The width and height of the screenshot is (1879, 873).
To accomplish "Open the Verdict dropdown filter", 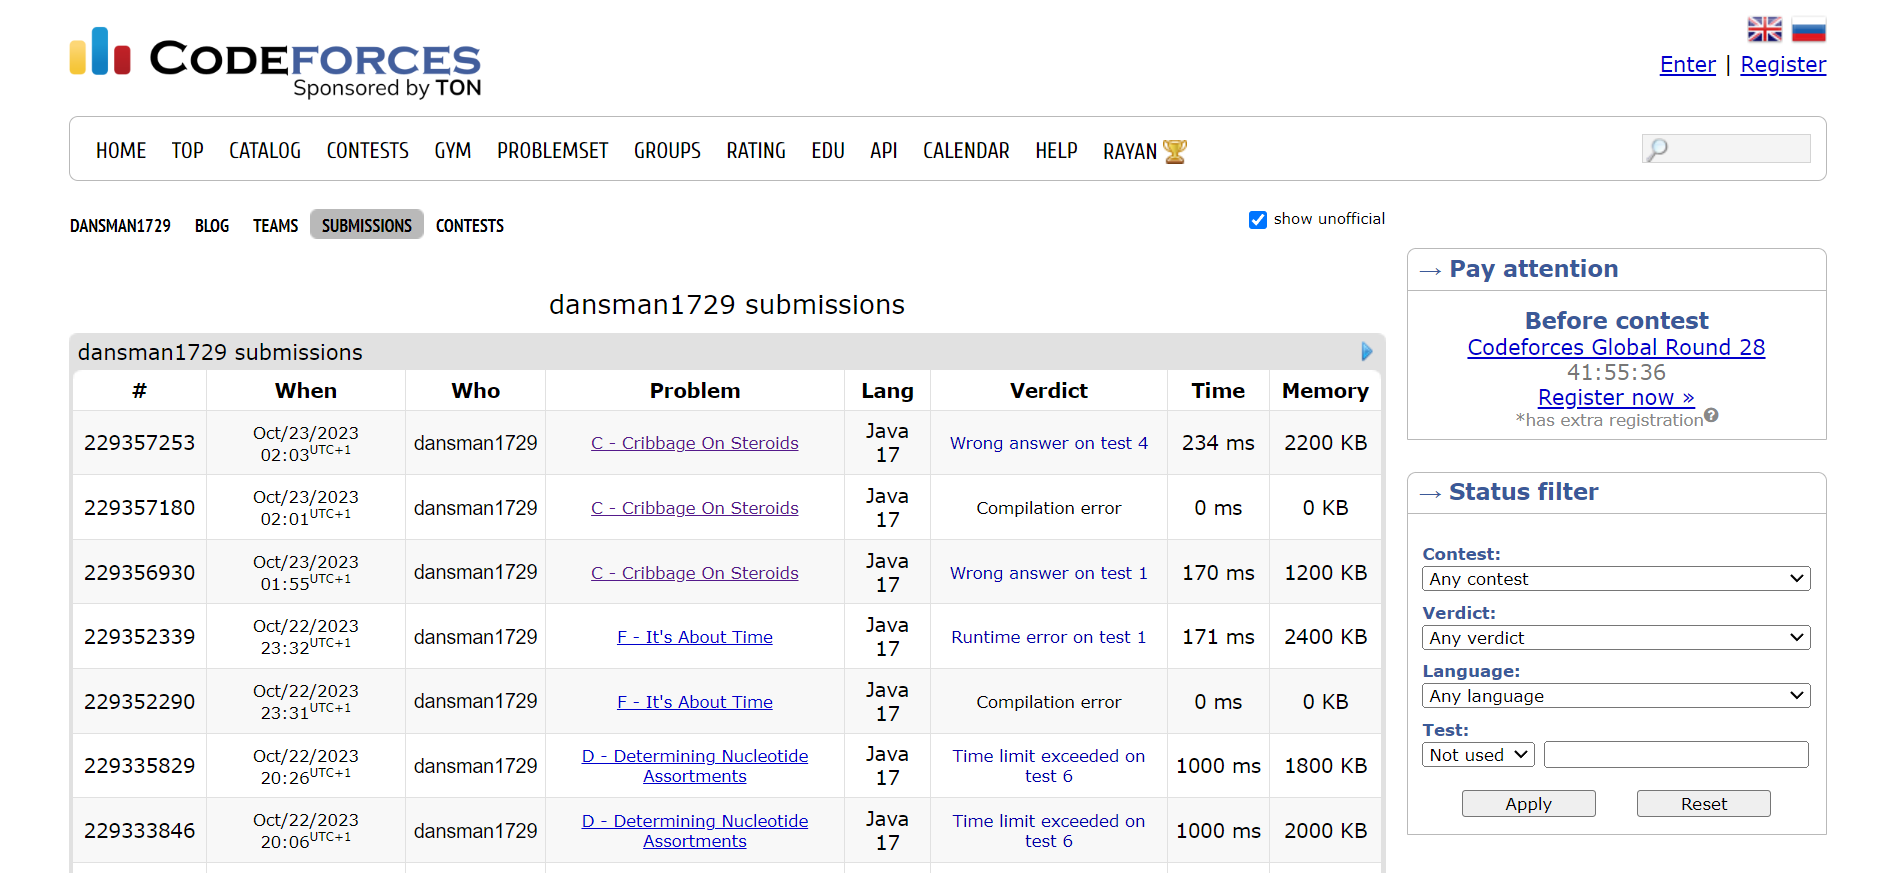I will pyautogui.click(x=1616, y=638).
